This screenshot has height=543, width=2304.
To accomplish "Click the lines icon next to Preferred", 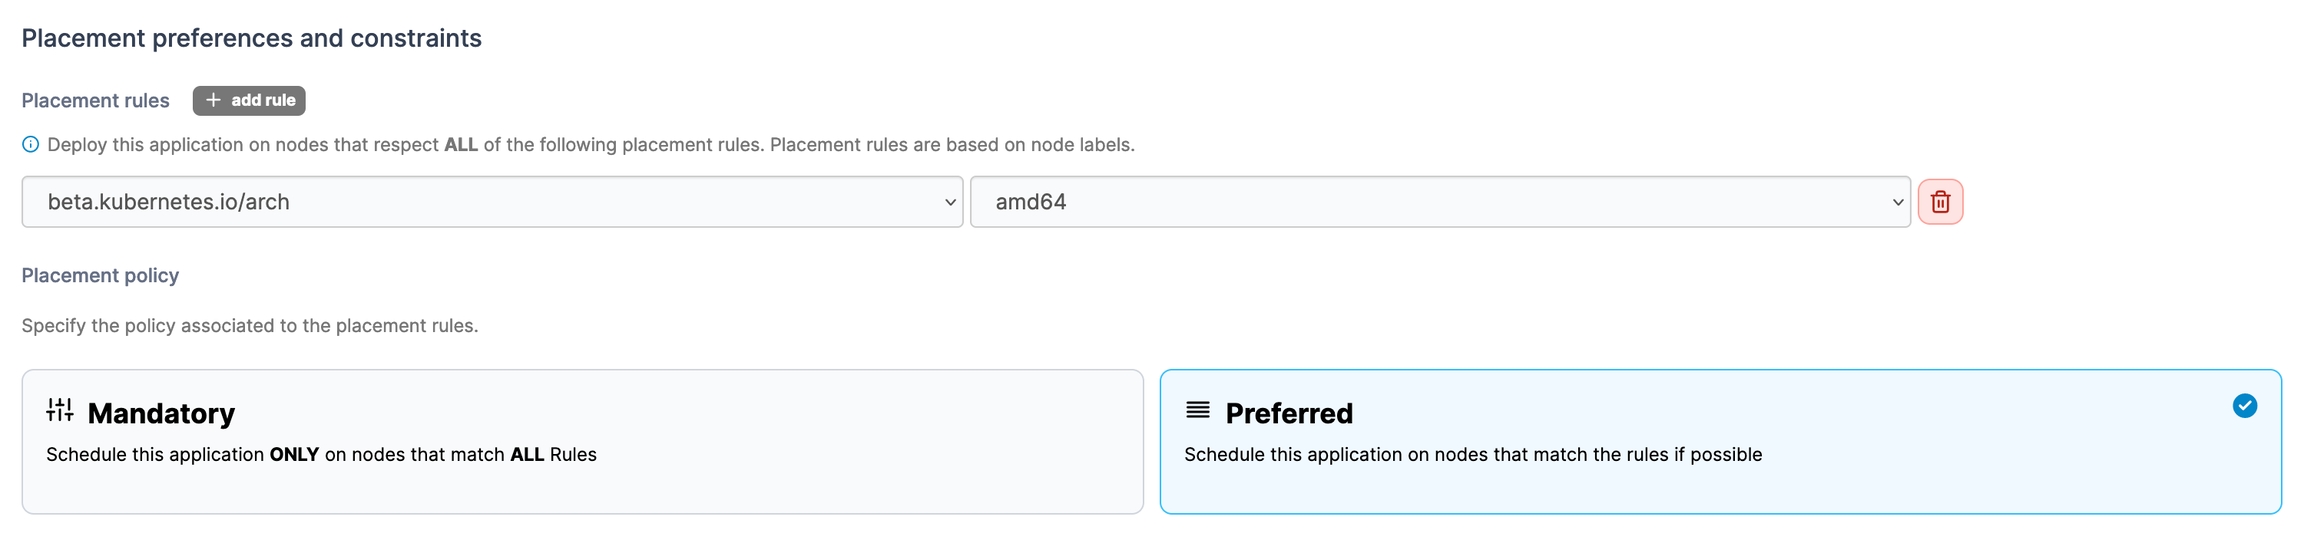I will coord(1197,410).
